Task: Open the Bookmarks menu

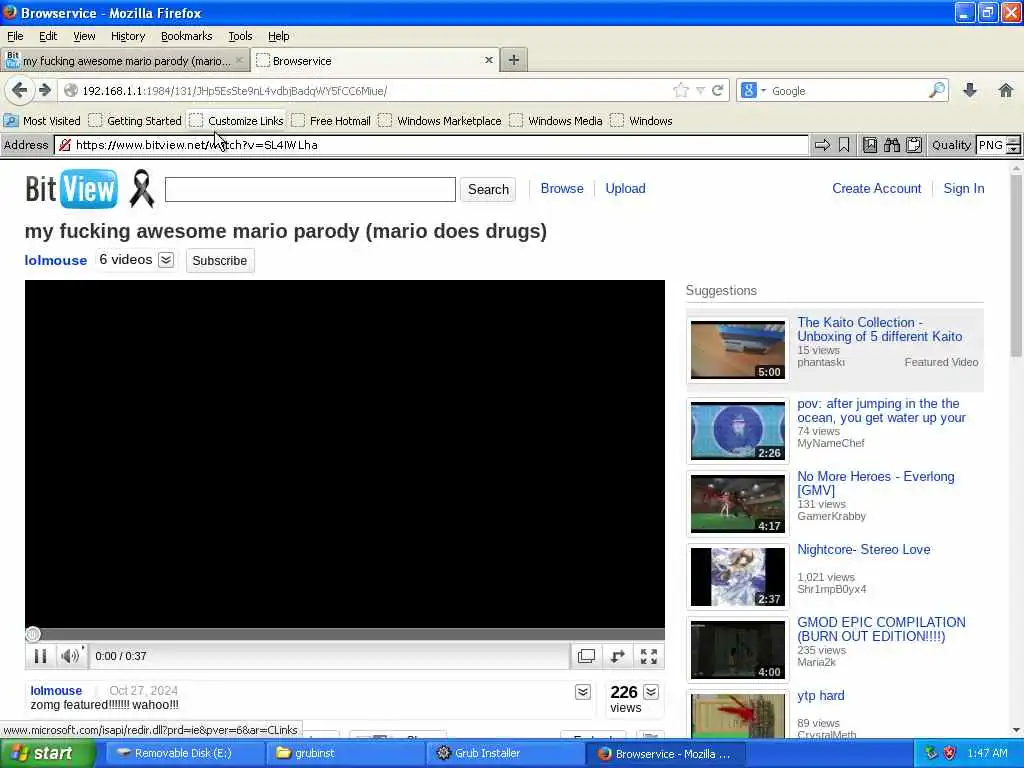Action: click(x=187, y=36)
